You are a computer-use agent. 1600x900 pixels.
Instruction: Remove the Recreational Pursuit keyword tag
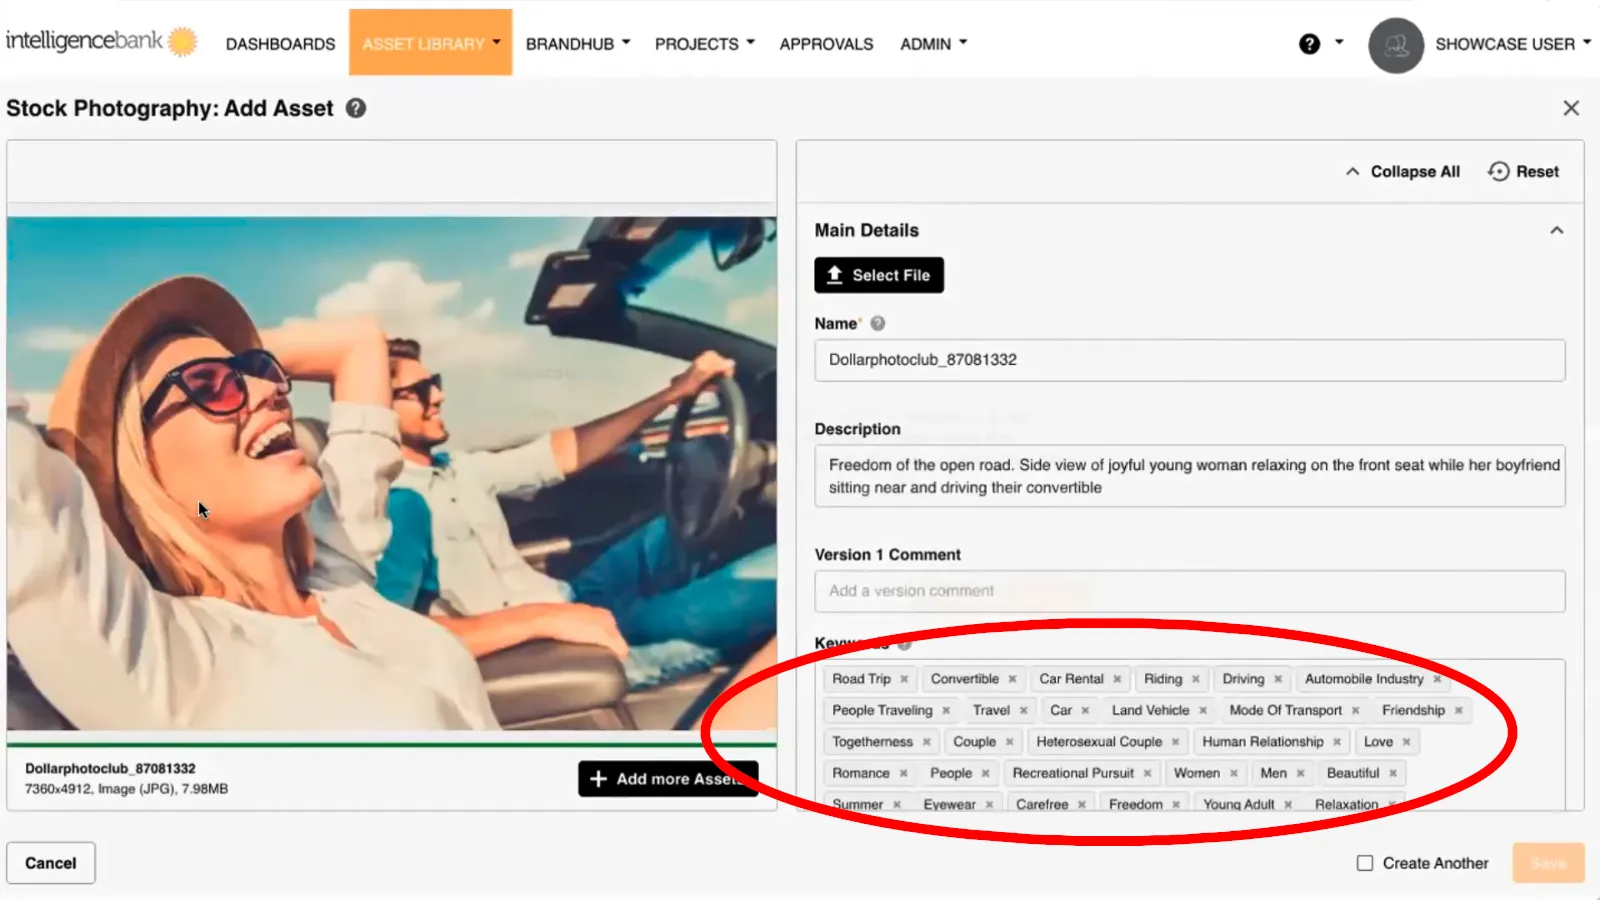pos(1147,774)
